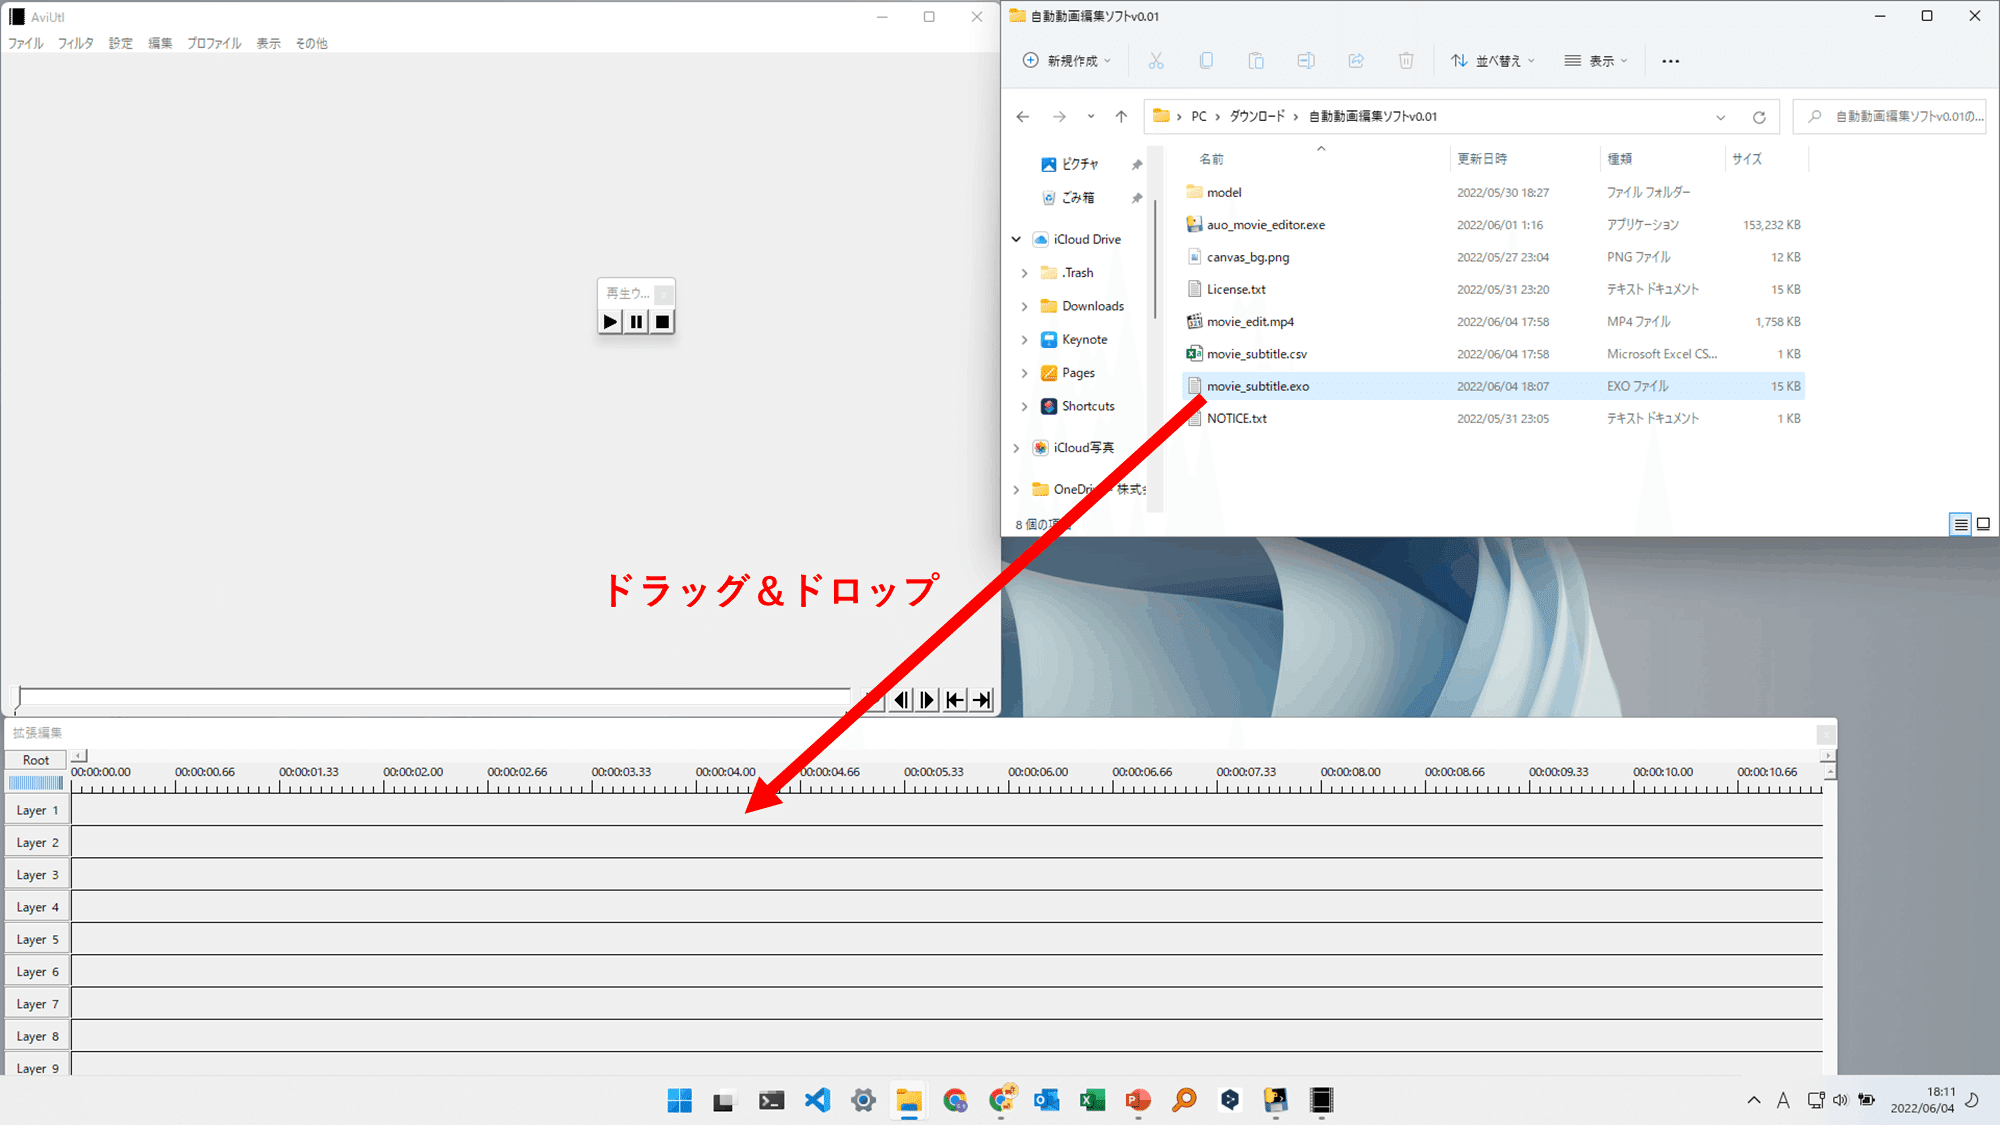Click the Root button in timeline
The width and height of the screenshot is (2000, 1125).
(x=36, y=760)
